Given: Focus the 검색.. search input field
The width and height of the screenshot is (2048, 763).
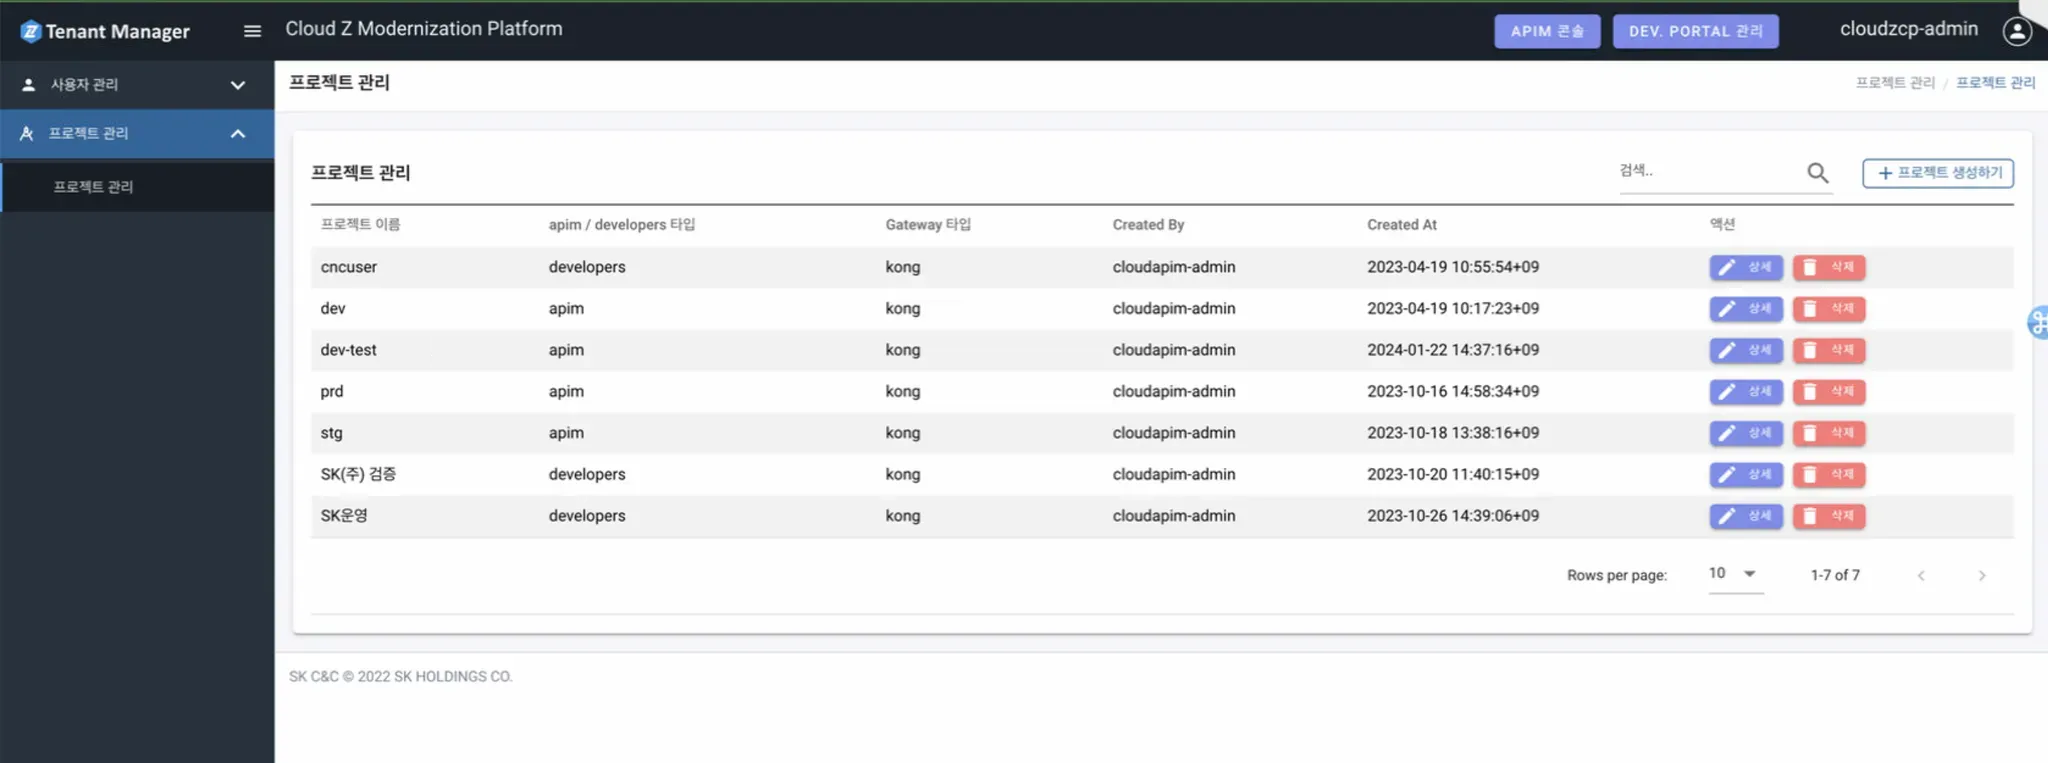Looking at the screenshot, I should pos(1710,172).
